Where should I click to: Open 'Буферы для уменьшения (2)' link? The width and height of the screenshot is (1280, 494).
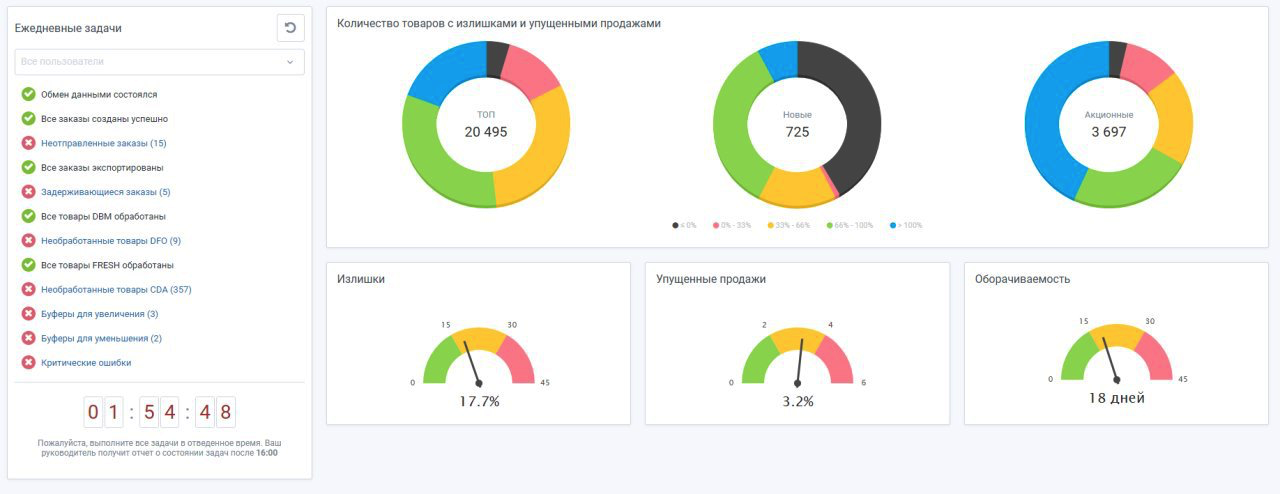point(101,339)
